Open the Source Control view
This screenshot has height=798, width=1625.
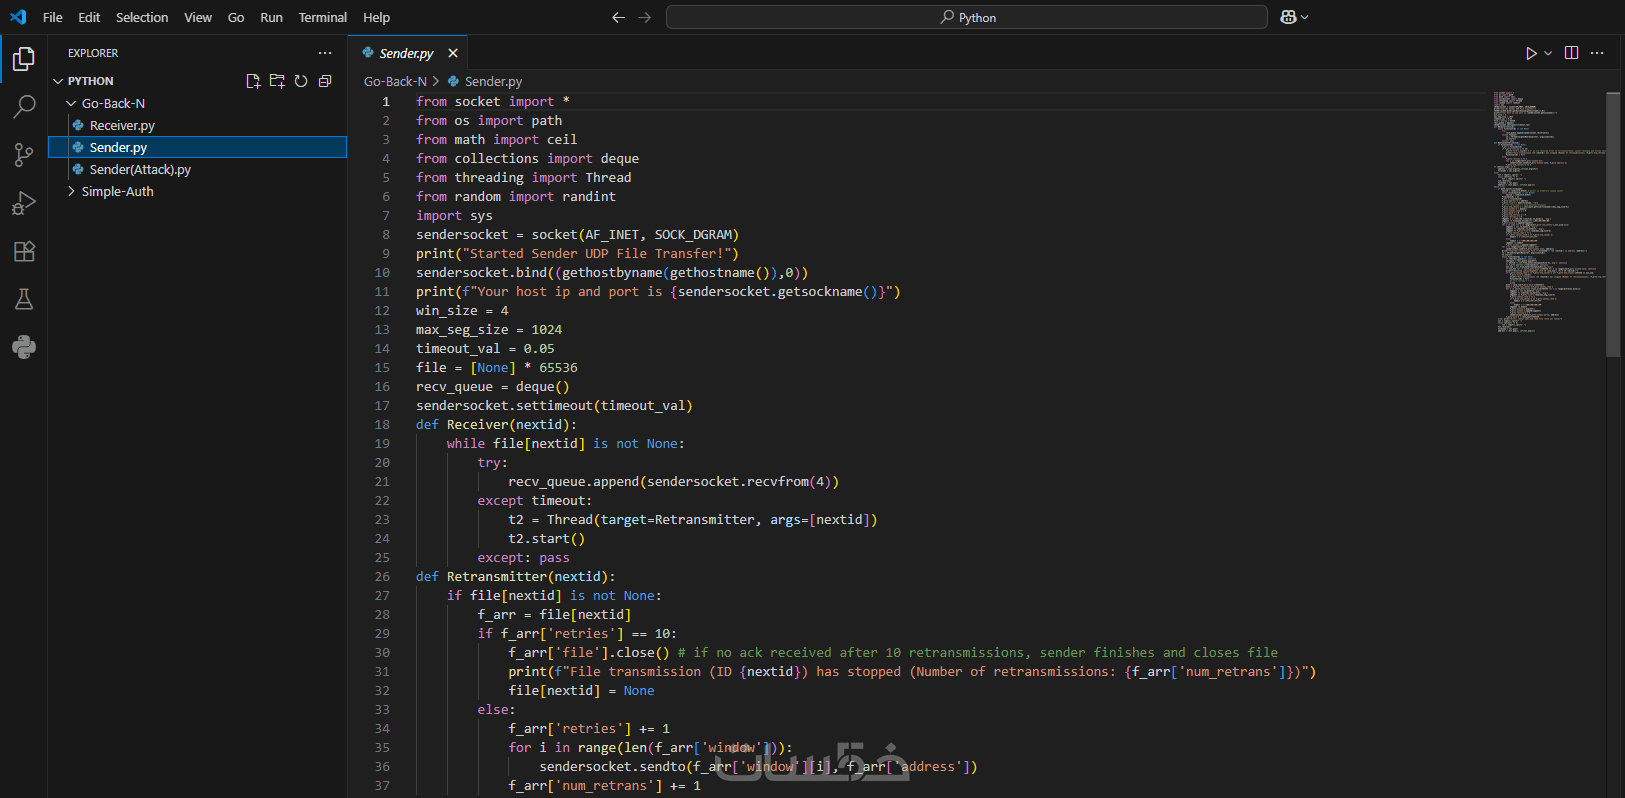(24, 154)
